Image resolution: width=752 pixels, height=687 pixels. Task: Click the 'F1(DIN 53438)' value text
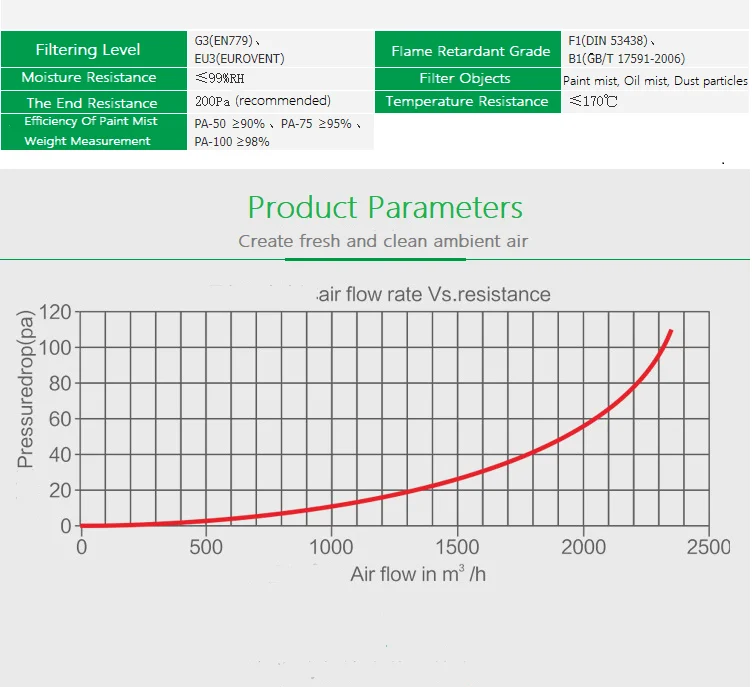tap(608, 41)
